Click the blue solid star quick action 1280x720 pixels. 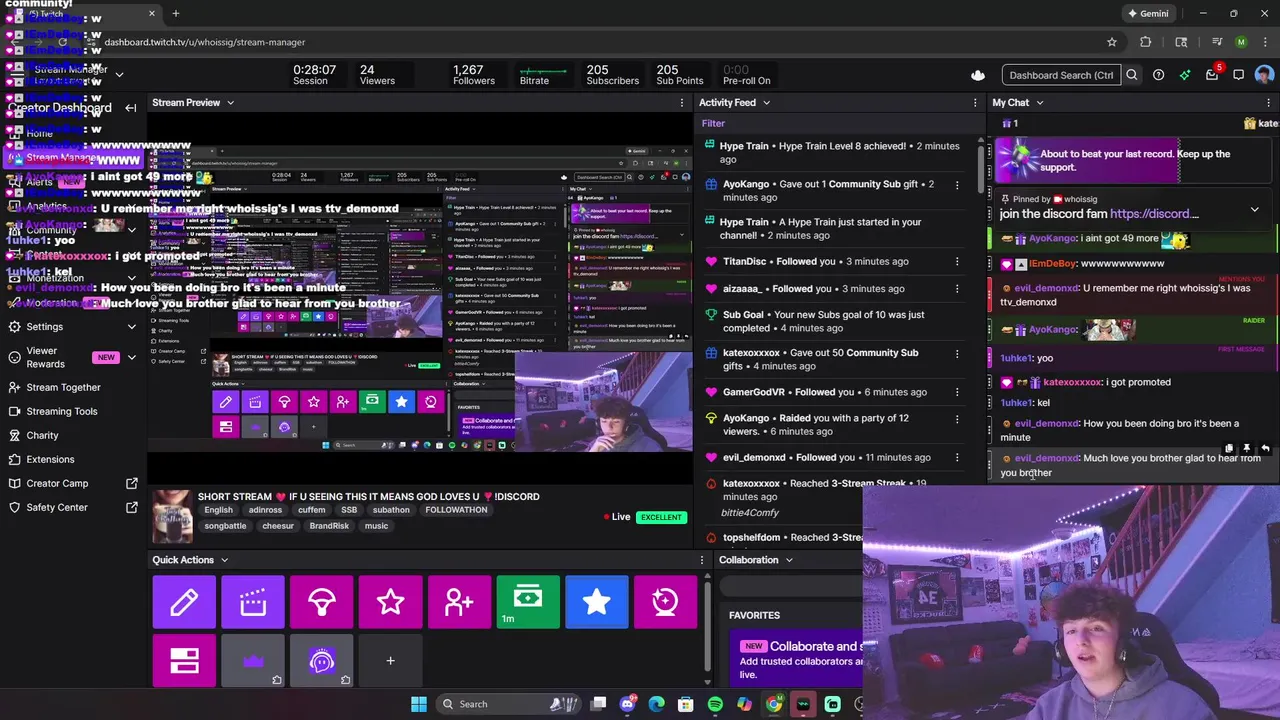click(597, 602)
